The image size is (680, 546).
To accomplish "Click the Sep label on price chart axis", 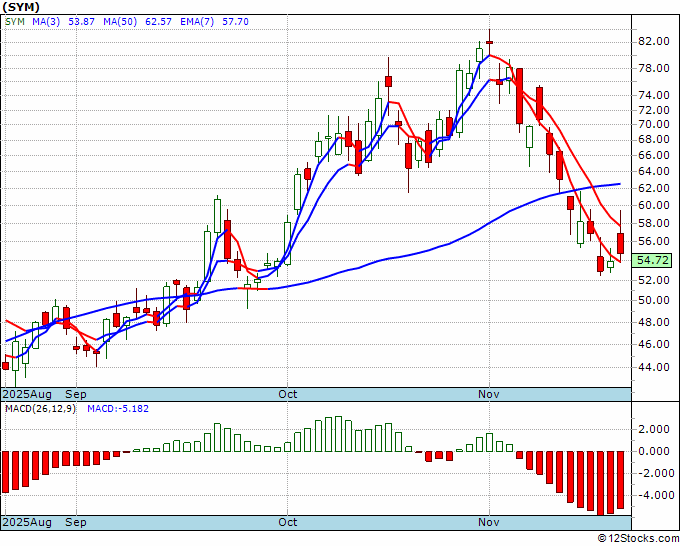I will pyautogui.click(x=76, y=394).
